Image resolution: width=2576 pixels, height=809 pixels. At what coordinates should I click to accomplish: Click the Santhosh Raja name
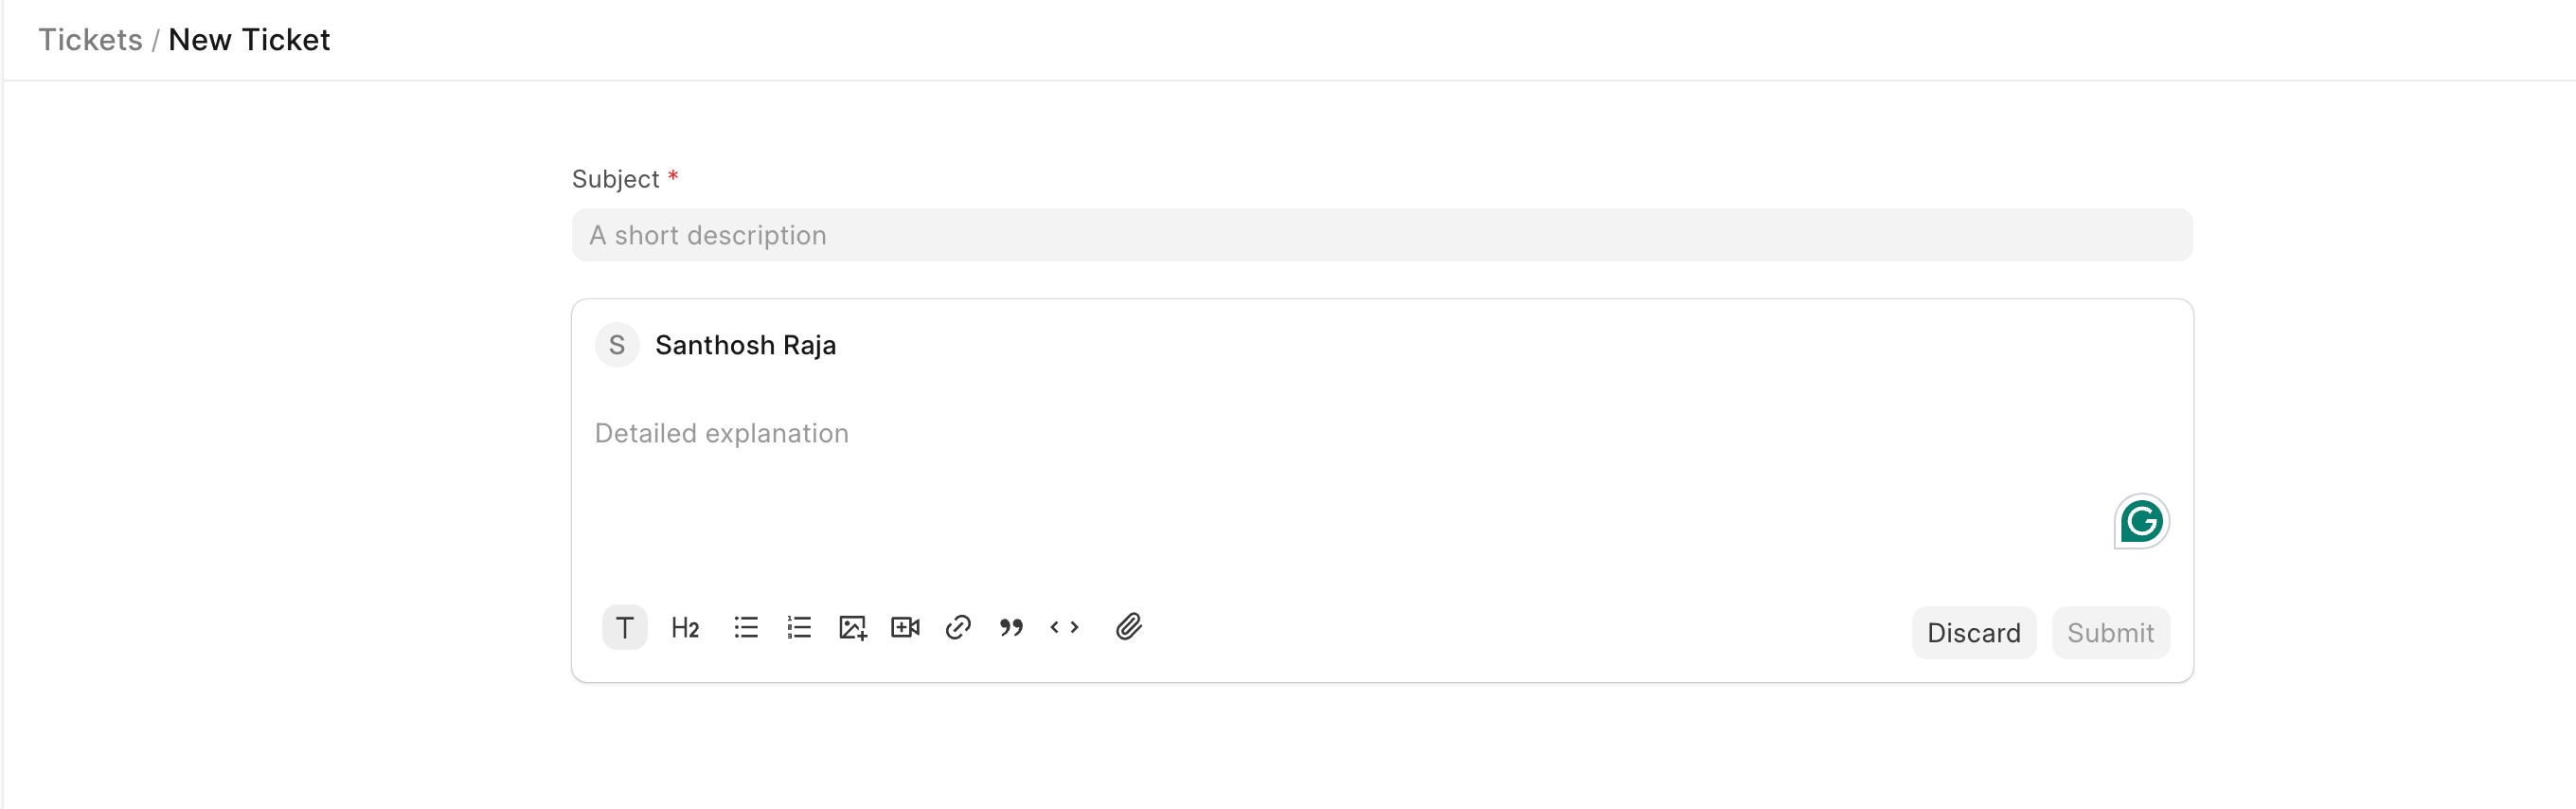point(745,345)
